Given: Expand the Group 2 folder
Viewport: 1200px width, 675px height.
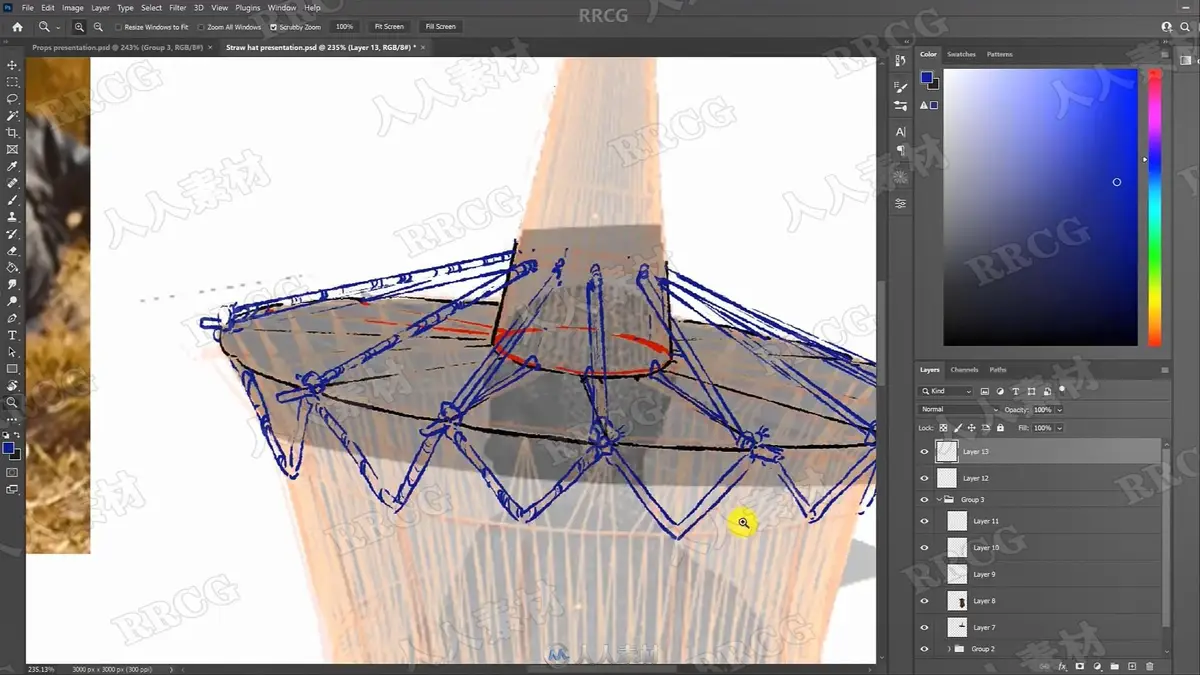Looking at the screenshot, I should 949,649.
